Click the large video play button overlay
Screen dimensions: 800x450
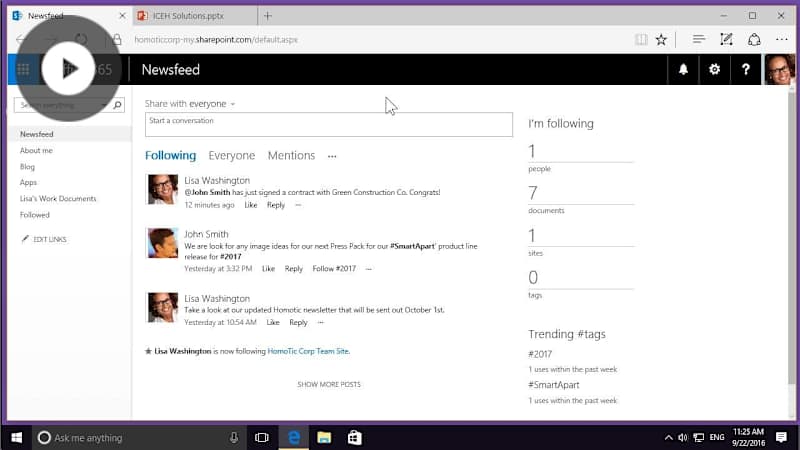[68, 68]
